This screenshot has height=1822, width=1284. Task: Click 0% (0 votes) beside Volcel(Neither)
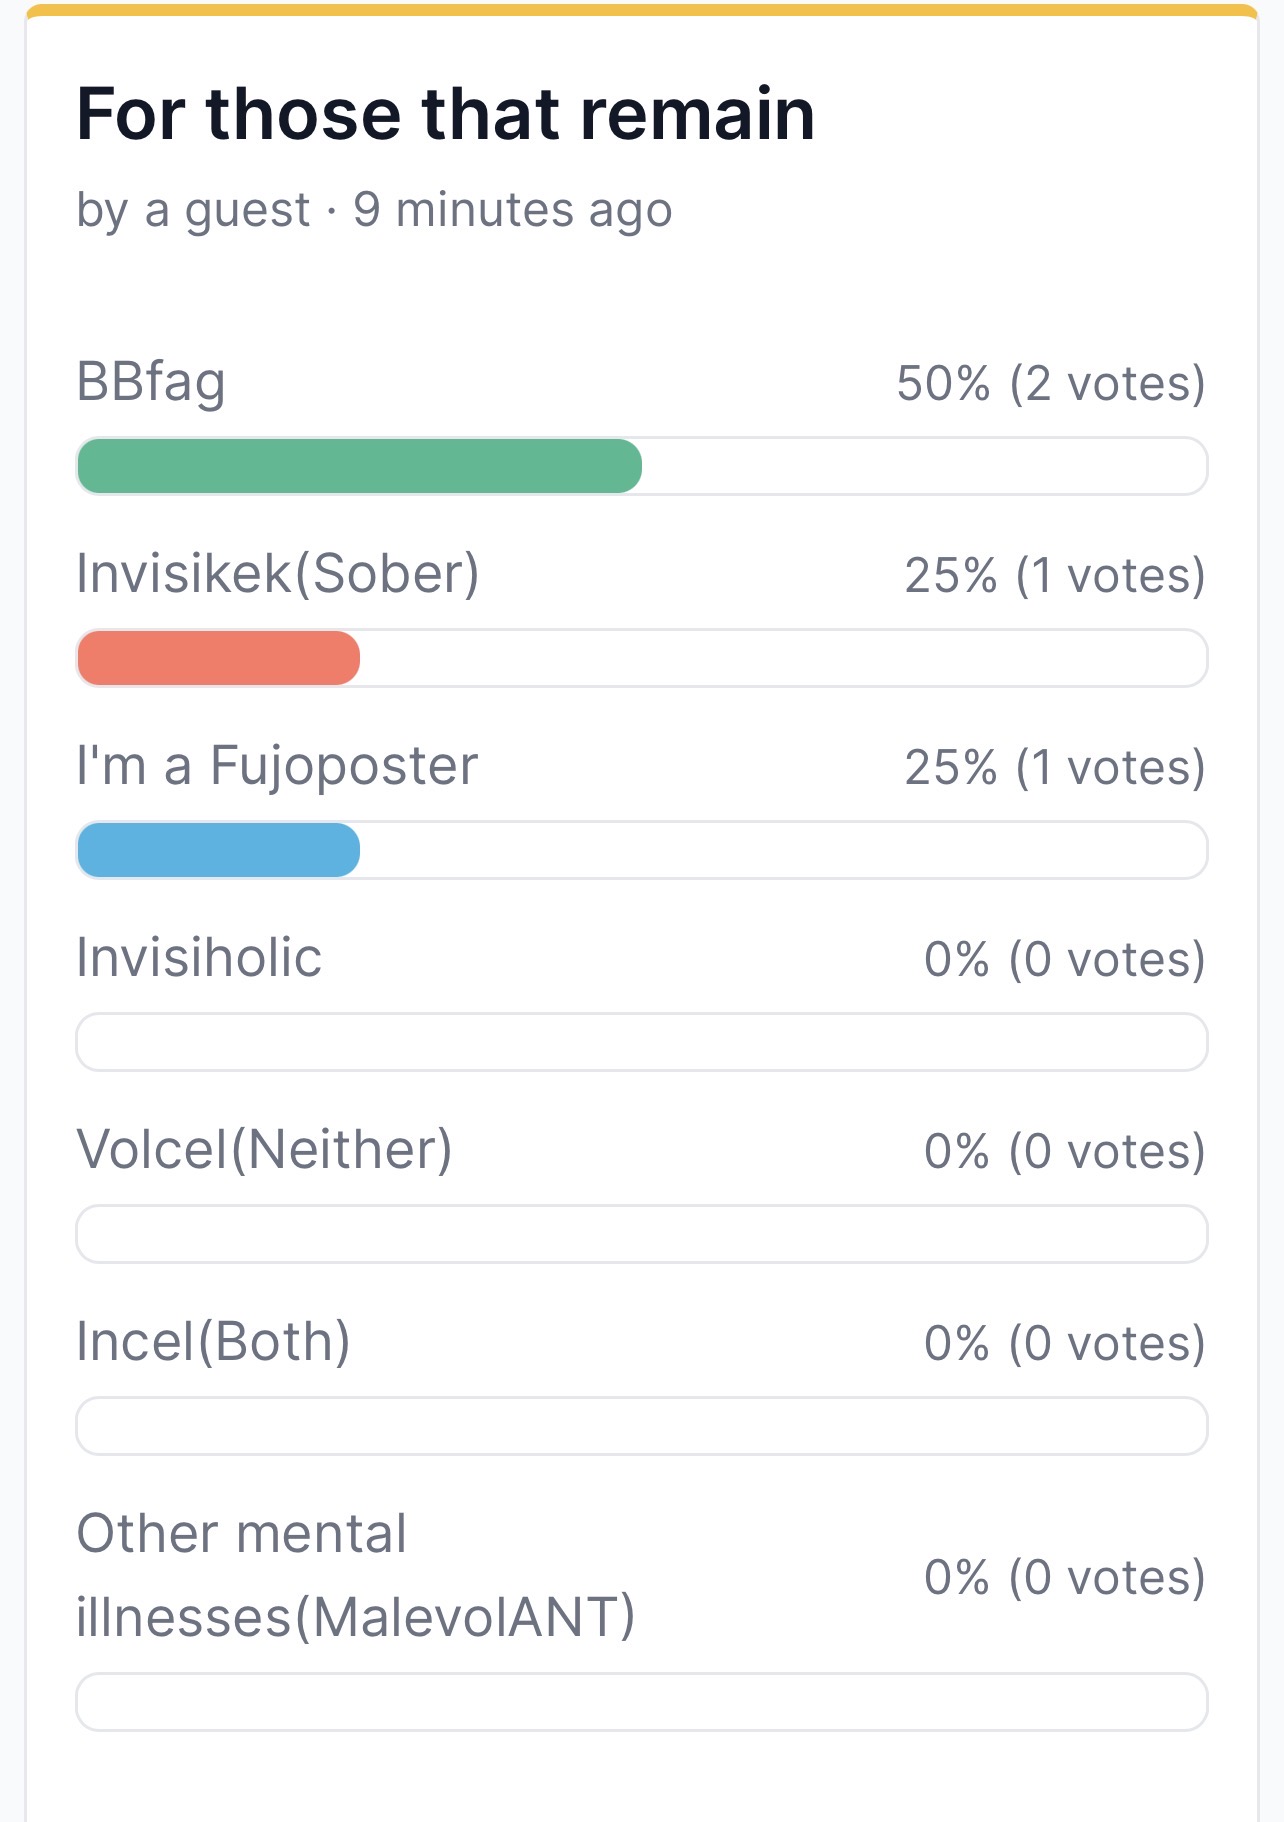(1064, 1152)
